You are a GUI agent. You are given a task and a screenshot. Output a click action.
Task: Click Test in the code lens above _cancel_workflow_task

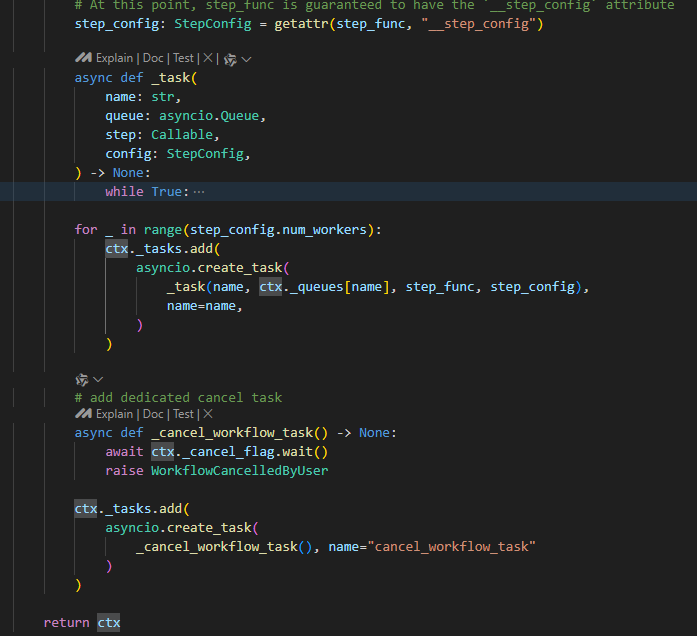click(183, 414)
